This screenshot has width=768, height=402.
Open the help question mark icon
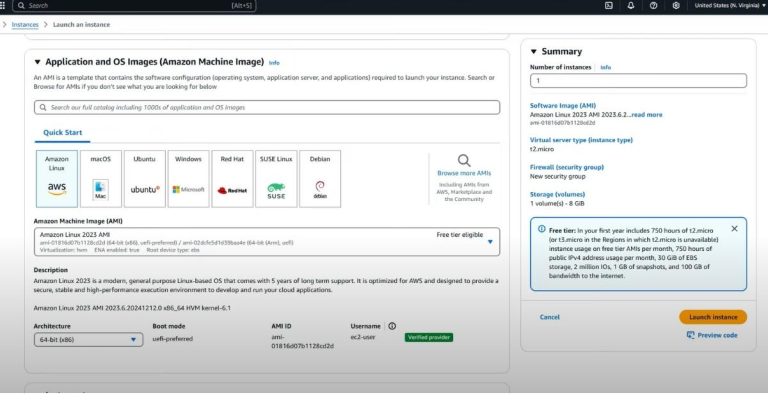point(653,5)
